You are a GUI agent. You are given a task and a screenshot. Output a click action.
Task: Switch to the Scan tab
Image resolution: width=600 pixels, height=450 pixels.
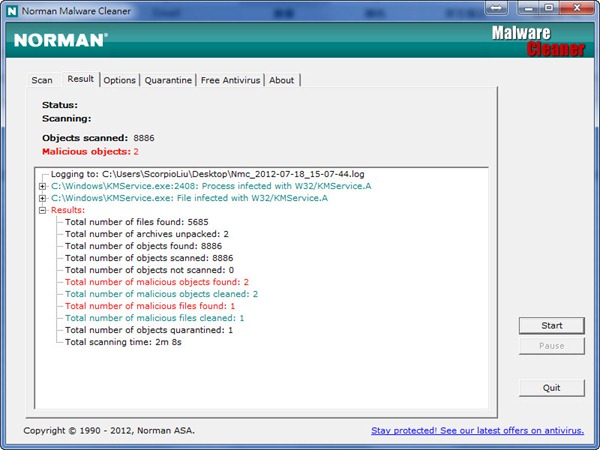[x=42, y=80]
